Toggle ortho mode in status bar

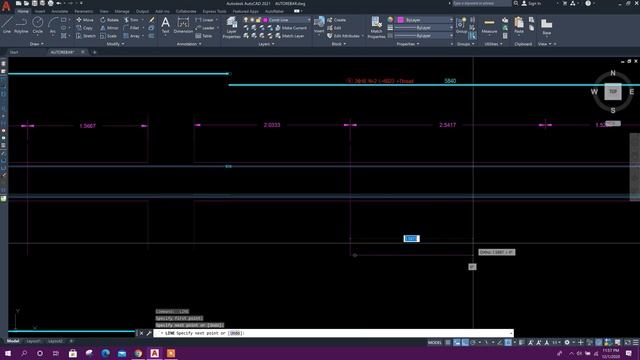coord(465,342)
